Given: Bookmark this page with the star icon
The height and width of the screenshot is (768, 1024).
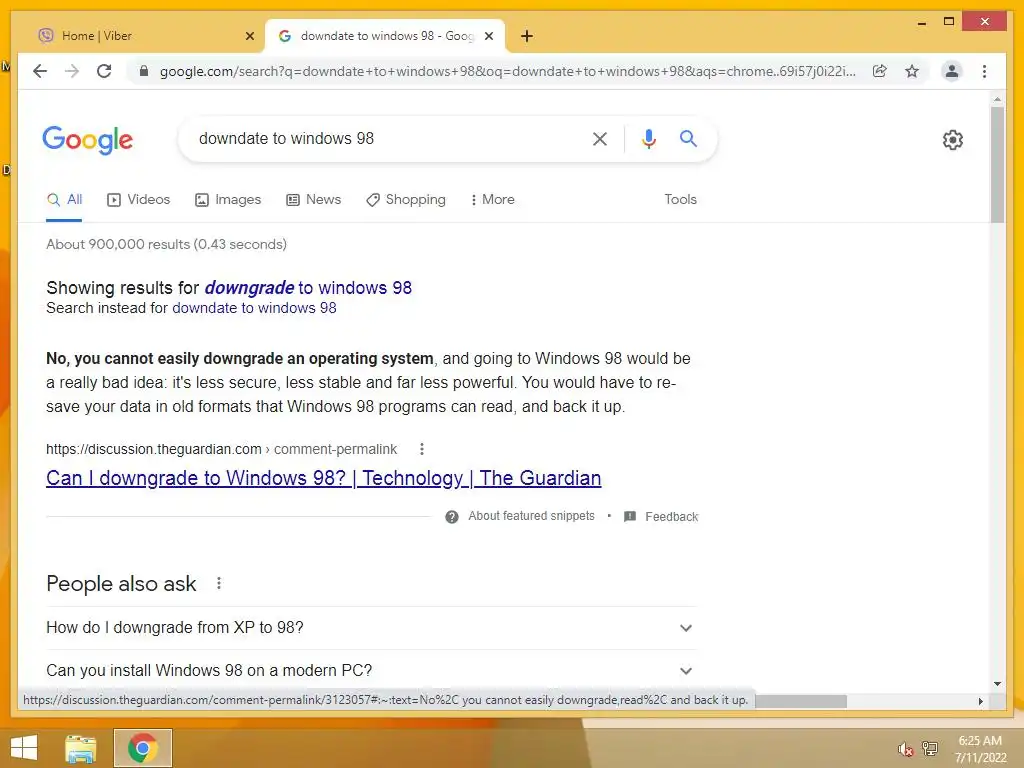Looking at the screenshot, I should pyautogui.click(x=912, y=71).
